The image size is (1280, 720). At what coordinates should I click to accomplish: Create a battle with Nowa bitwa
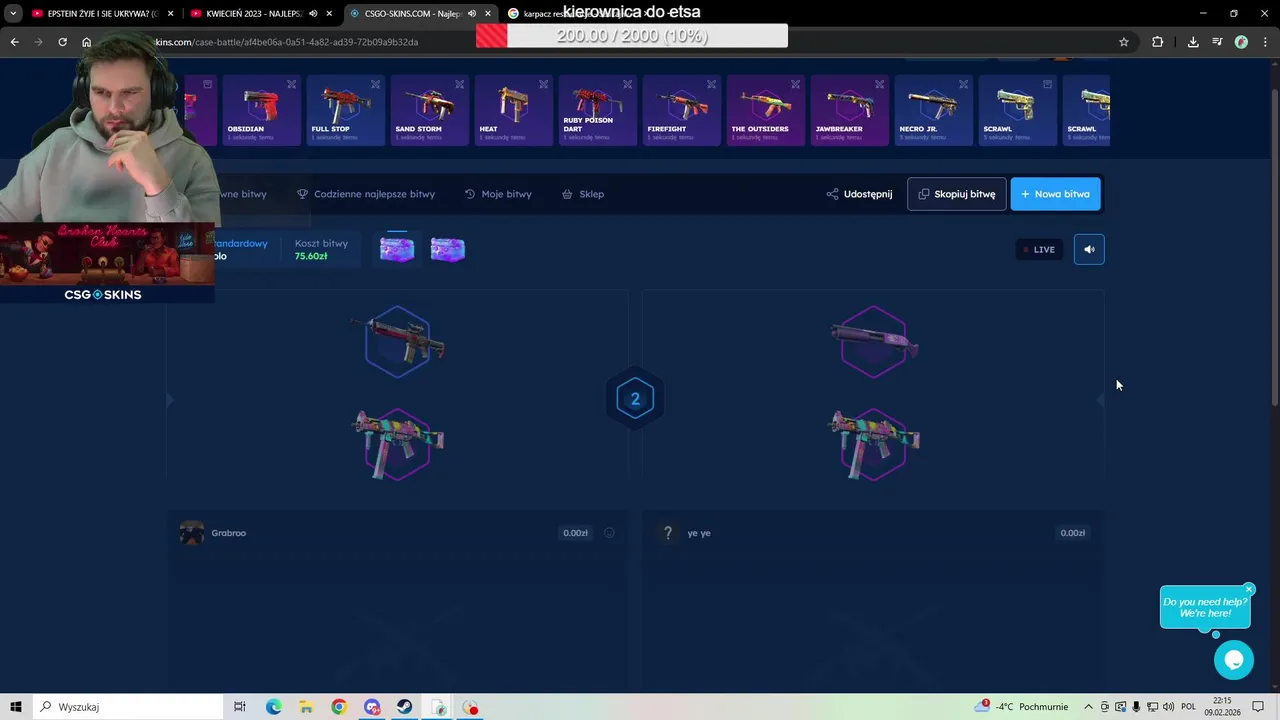[1055, 194]
